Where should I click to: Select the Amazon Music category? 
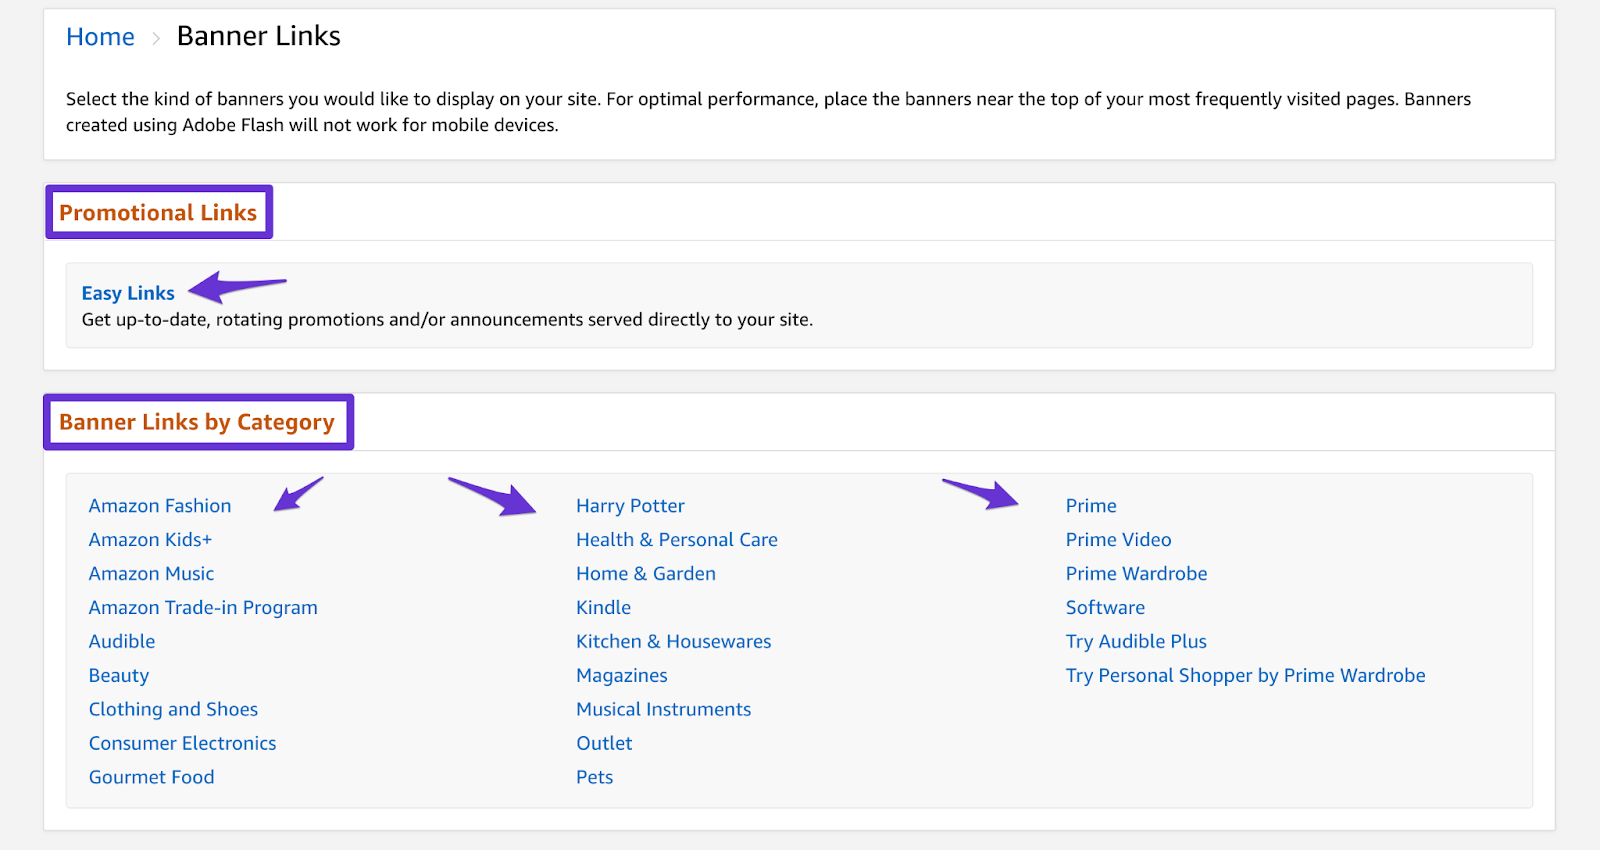tap(151, 574)
